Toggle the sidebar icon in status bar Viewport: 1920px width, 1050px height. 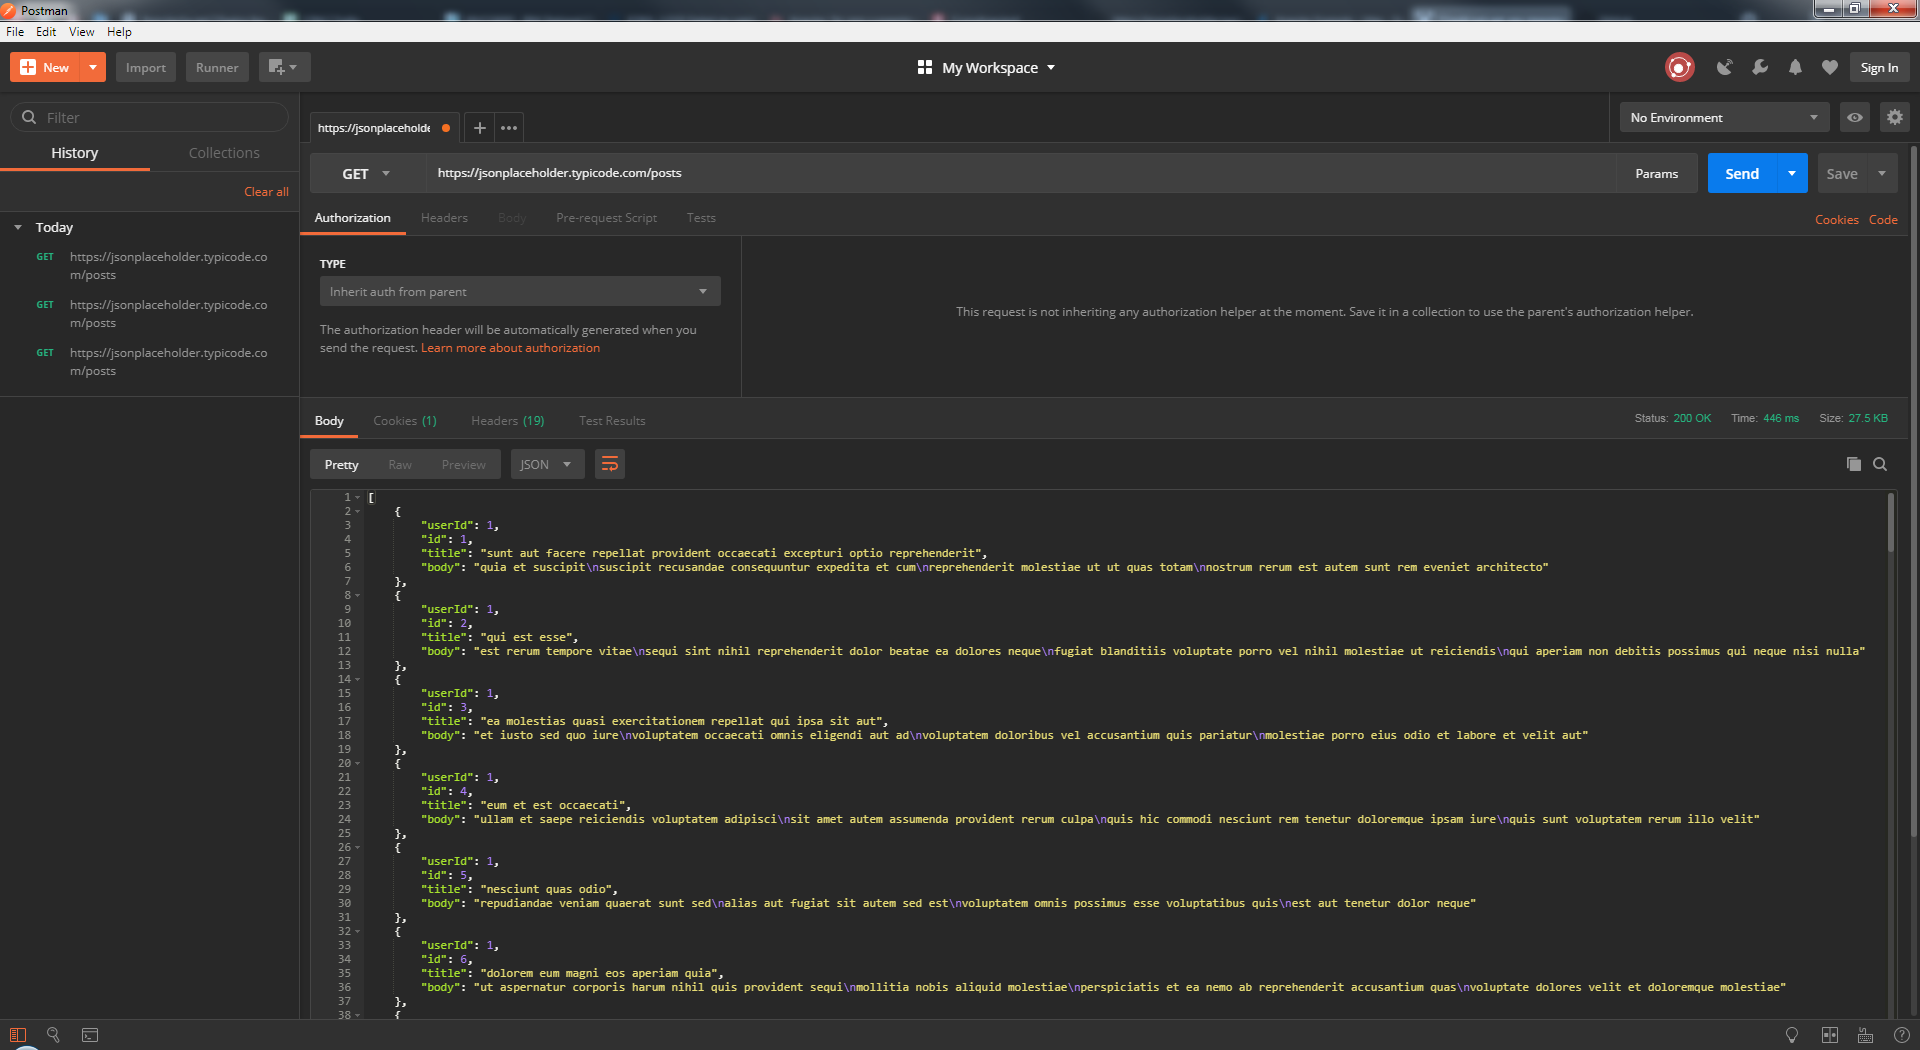coord(18,1035)
